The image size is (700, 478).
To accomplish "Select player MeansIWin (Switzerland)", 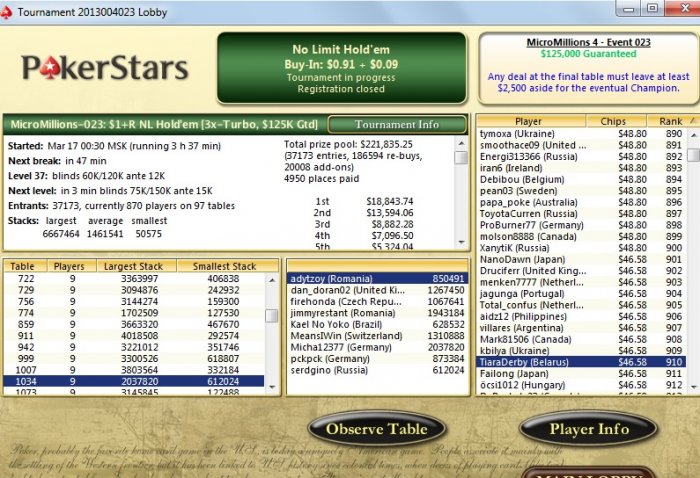I will click(377, 336).
